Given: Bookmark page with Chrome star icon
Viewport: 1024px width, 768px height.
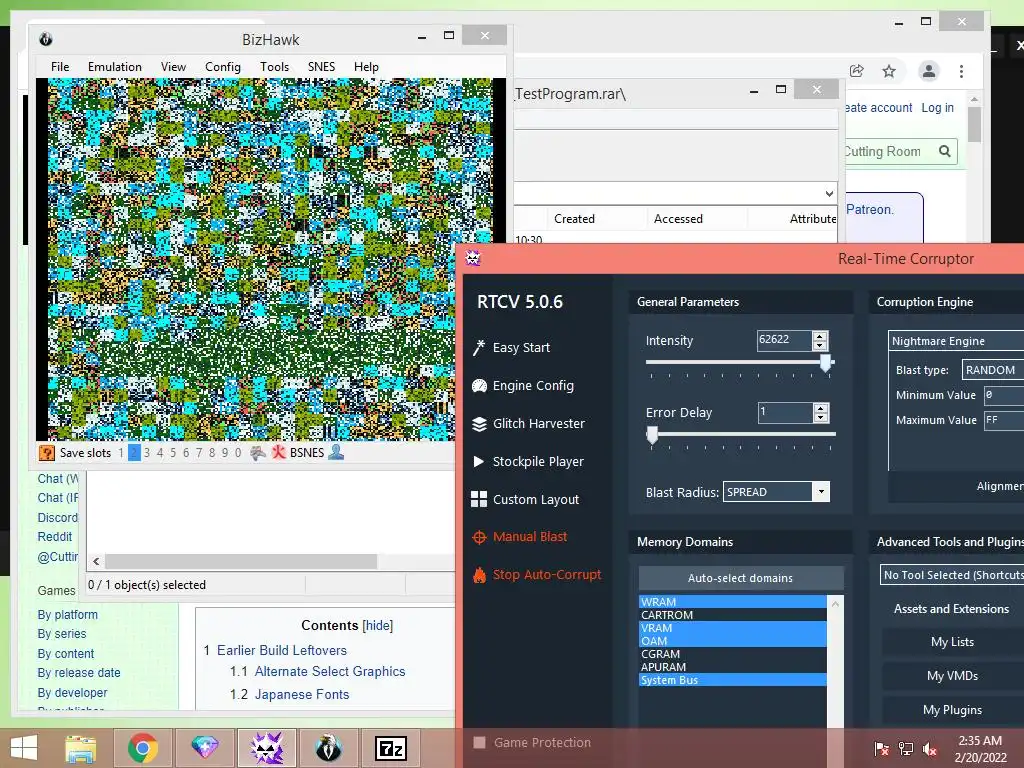Looking at the screenshot, I should click(x=889, y=71).
